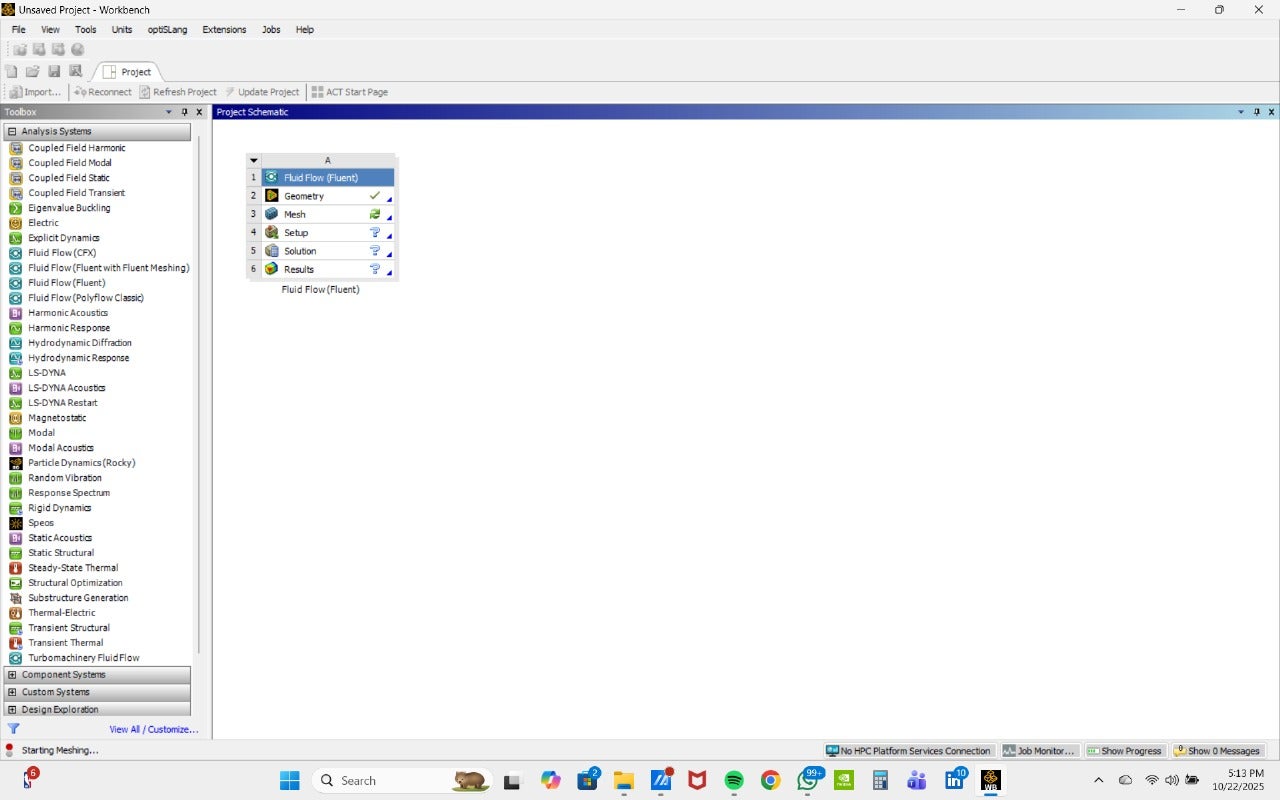Open Google Chrome from the taskbar

[x=770, y=780]
